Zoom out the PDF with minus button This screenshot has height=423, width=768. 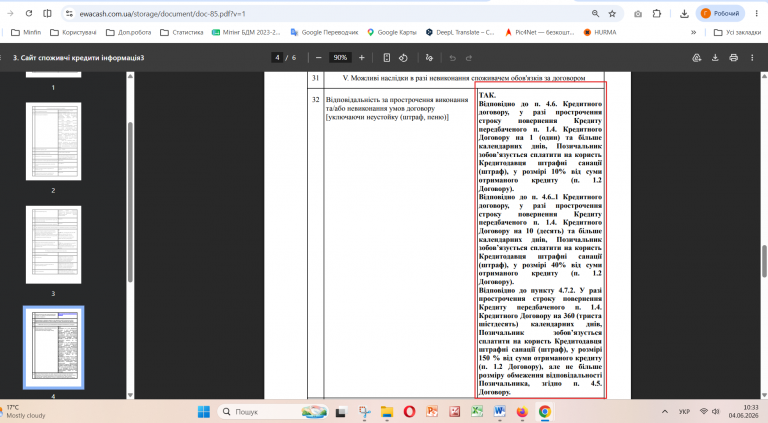pyautogui.click(x=318, y=58)
